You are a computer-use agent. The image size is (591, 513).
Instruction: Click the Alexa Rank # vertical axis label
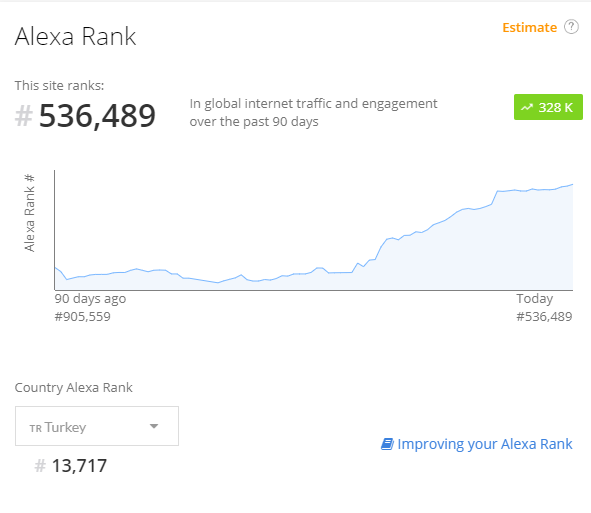coord(29,213)
